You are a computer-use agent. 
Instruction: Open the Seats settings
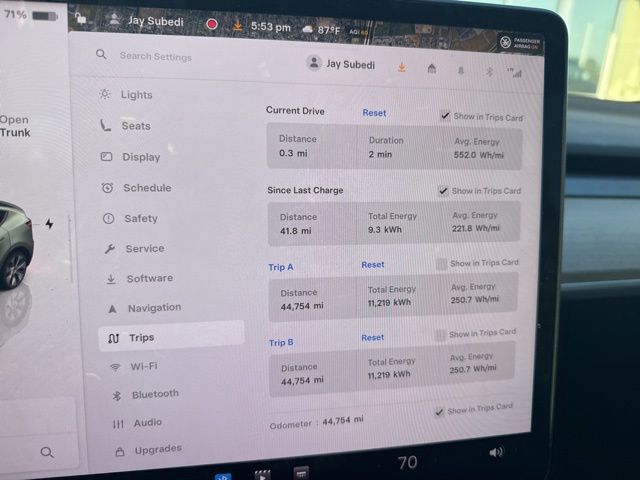[135, 126]
